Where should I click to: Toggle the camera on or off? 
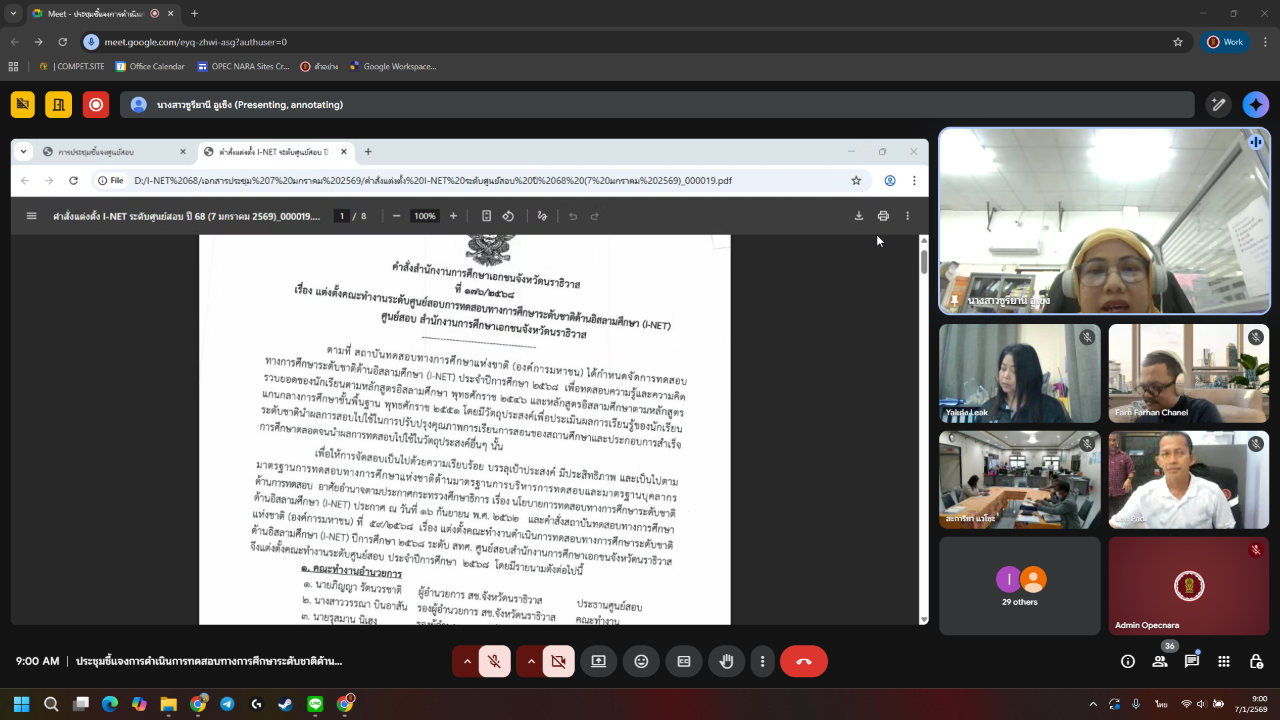(x=558, y=661)
